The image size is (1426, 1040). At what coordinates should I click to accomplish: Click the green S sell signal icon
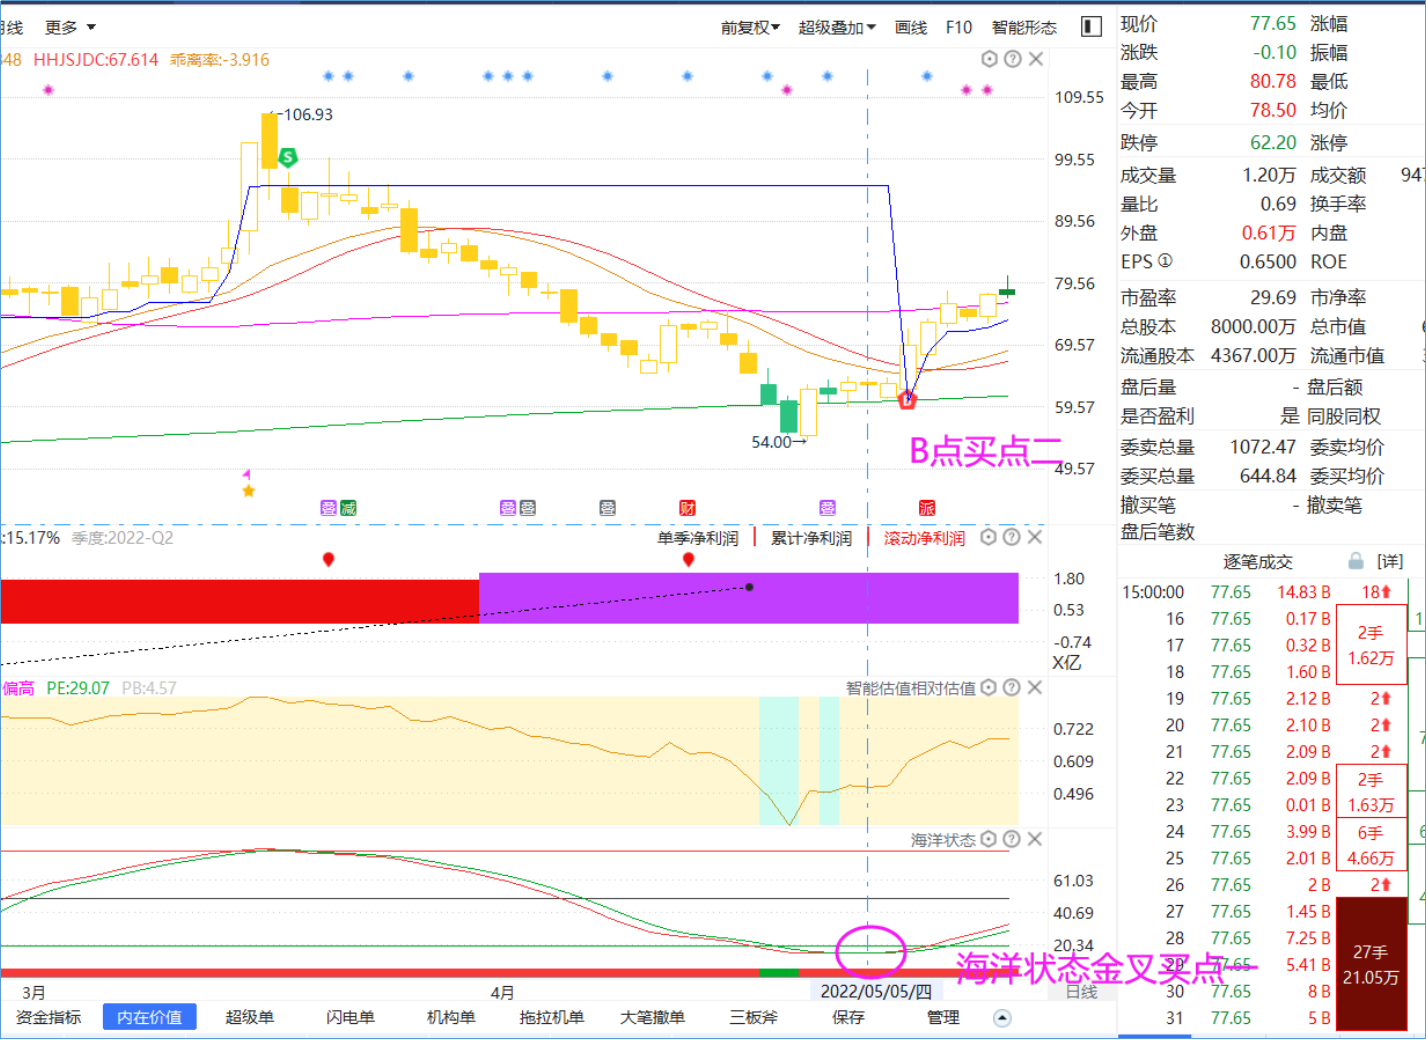click(x=288, y=157)
